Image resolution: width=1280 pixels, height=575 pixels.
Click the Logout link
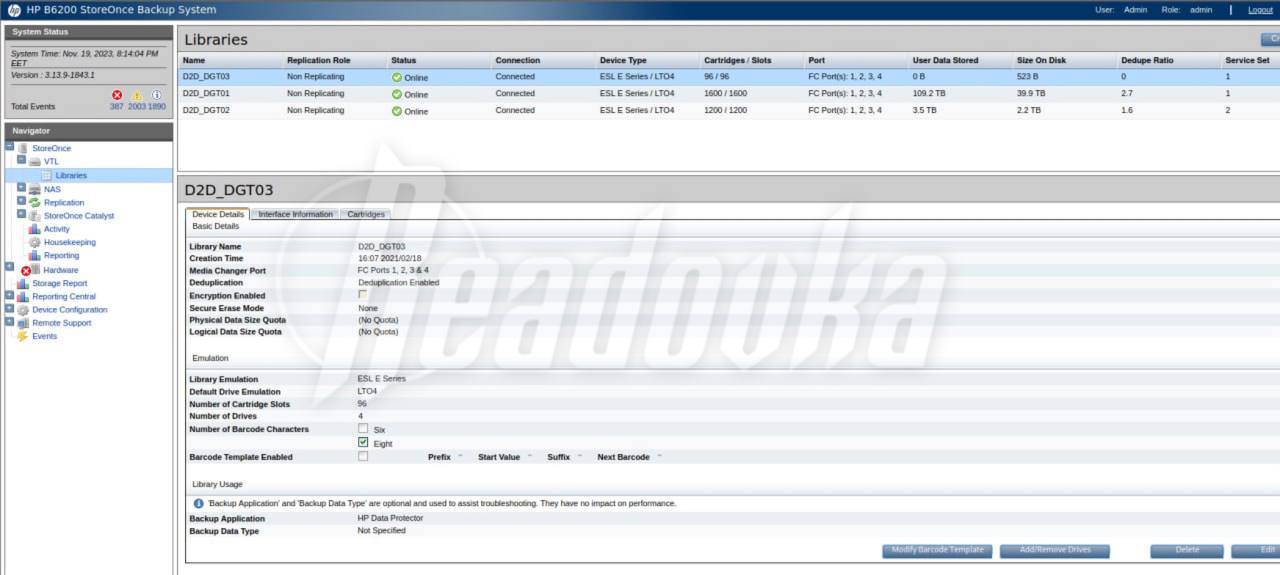[x=1260, y=9]
